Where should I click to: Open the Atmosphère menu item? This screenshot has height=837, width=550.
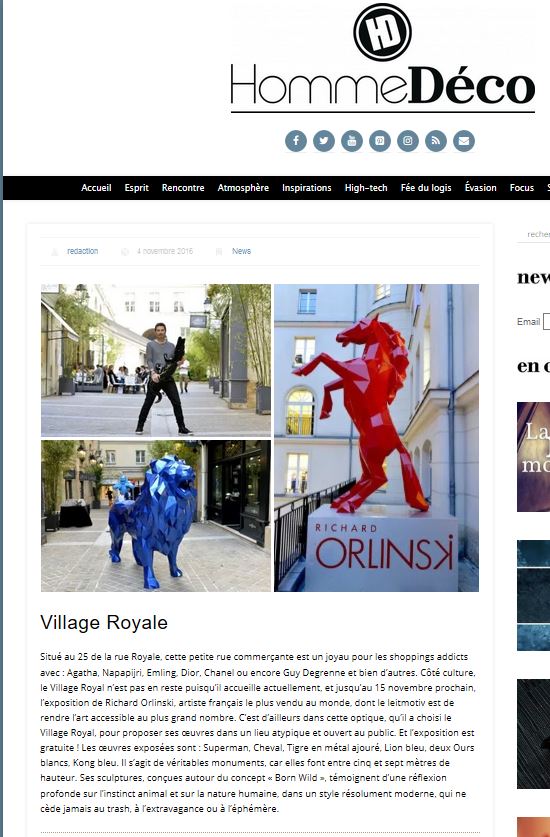click(x=243, y=188)
